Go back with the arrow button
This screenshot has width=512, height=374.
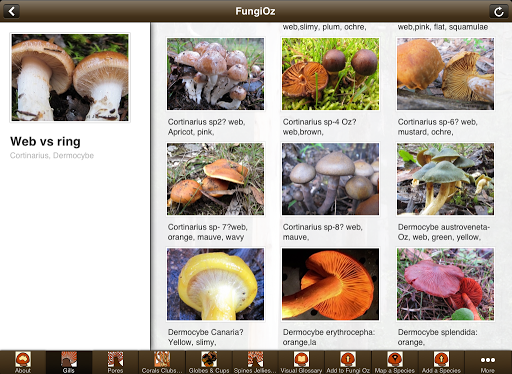click(x=11, y=11)
